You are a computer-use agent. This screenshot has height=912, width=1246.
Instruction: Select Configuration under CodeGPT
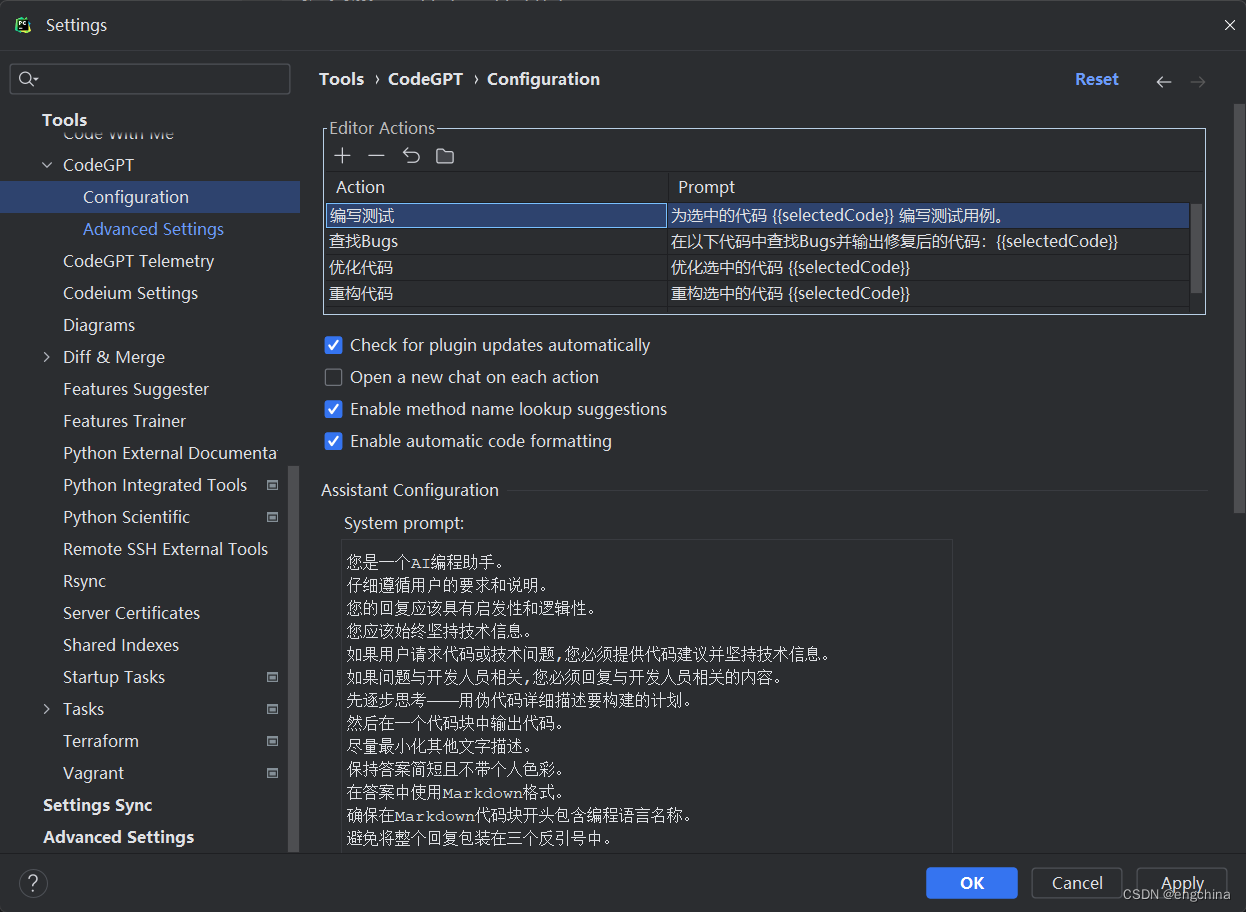click(x=150, y=197)
